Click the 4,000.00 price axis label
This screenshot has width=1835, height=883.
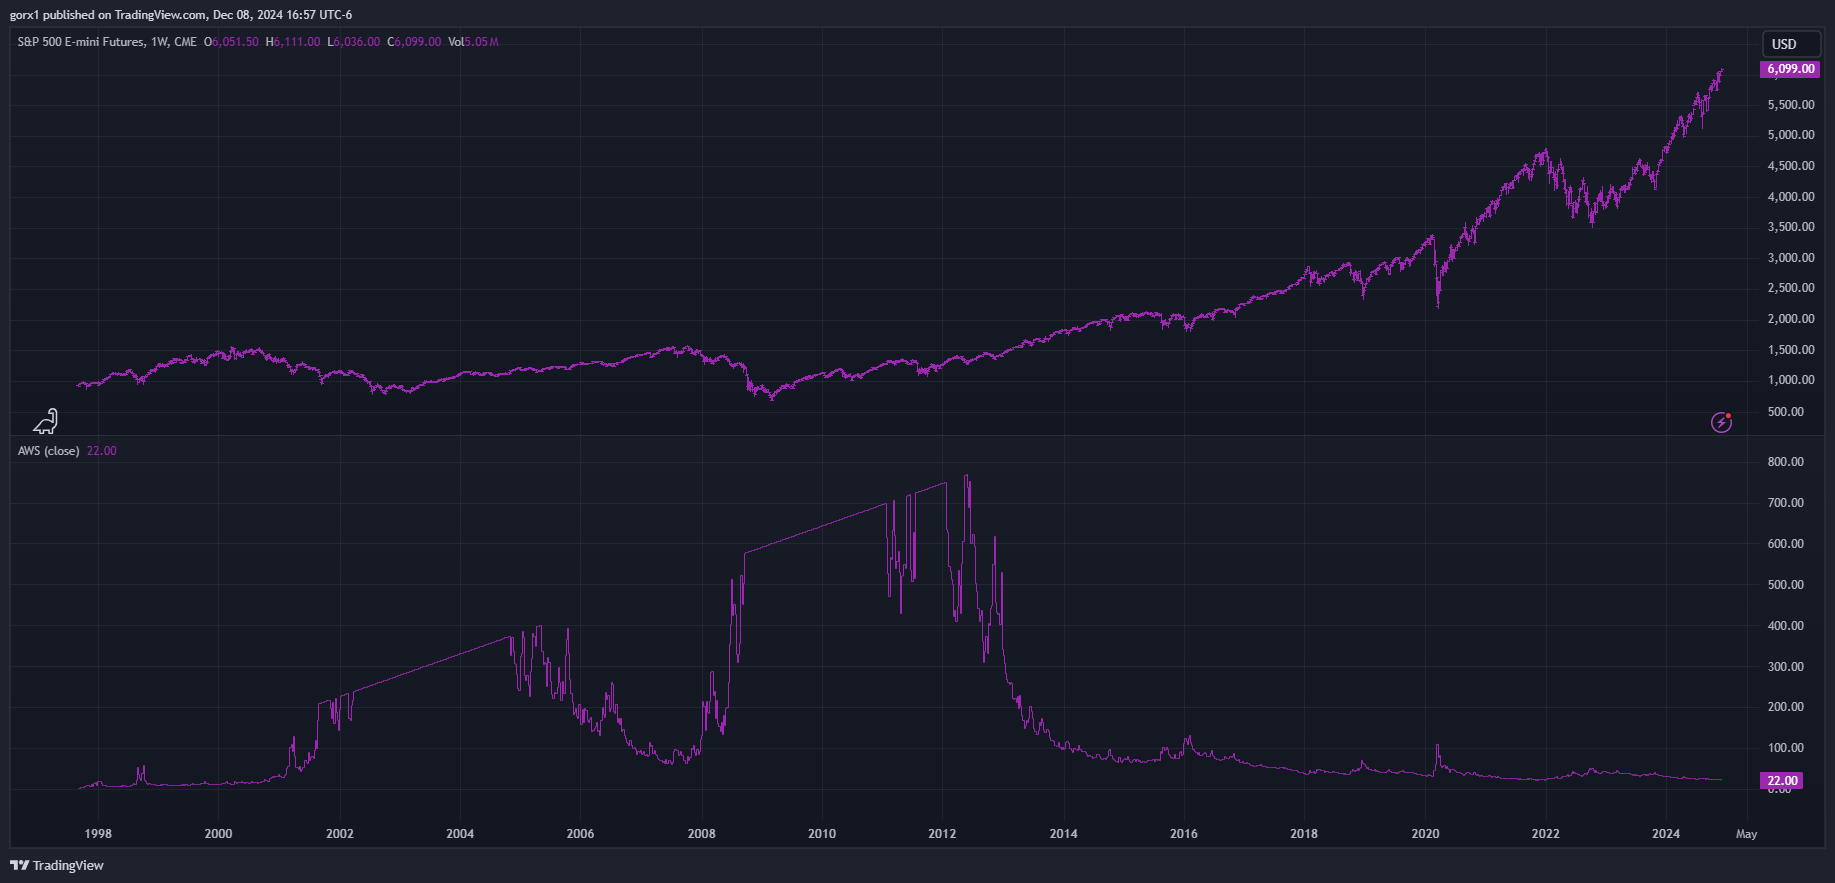(x=1791, y=197)
